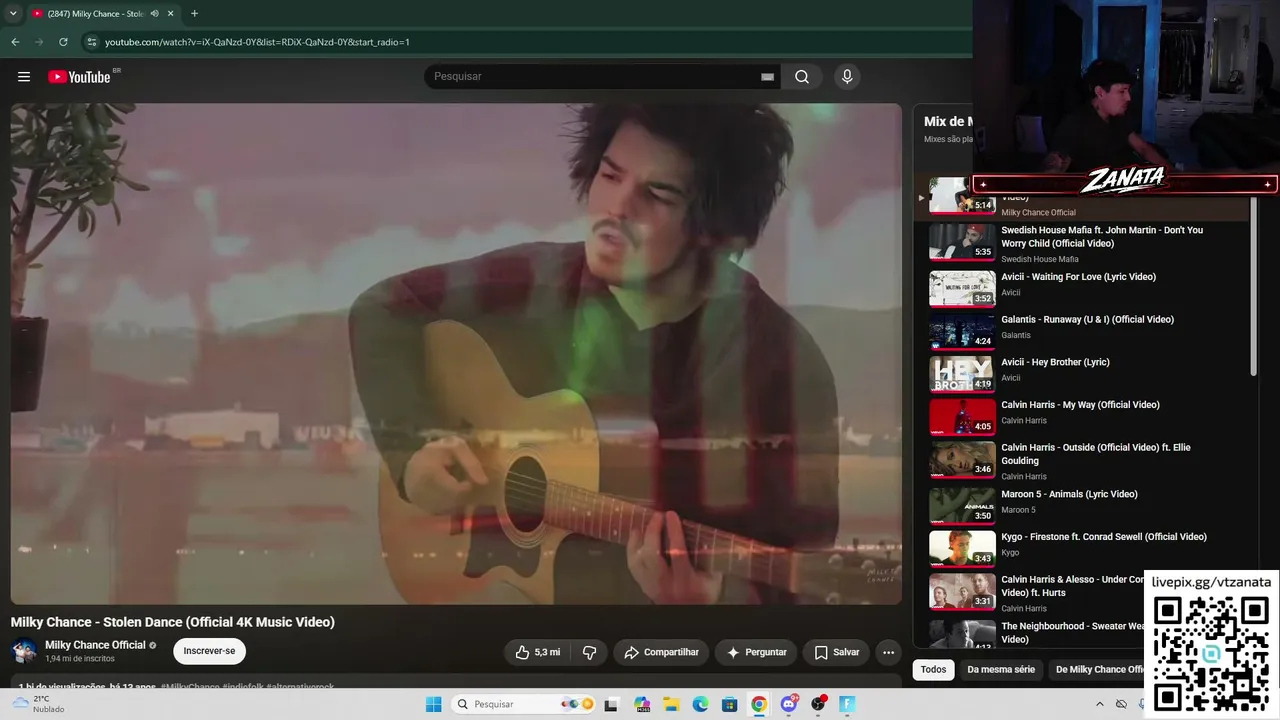Like the video with thumbs up

(x=538, y=652)
